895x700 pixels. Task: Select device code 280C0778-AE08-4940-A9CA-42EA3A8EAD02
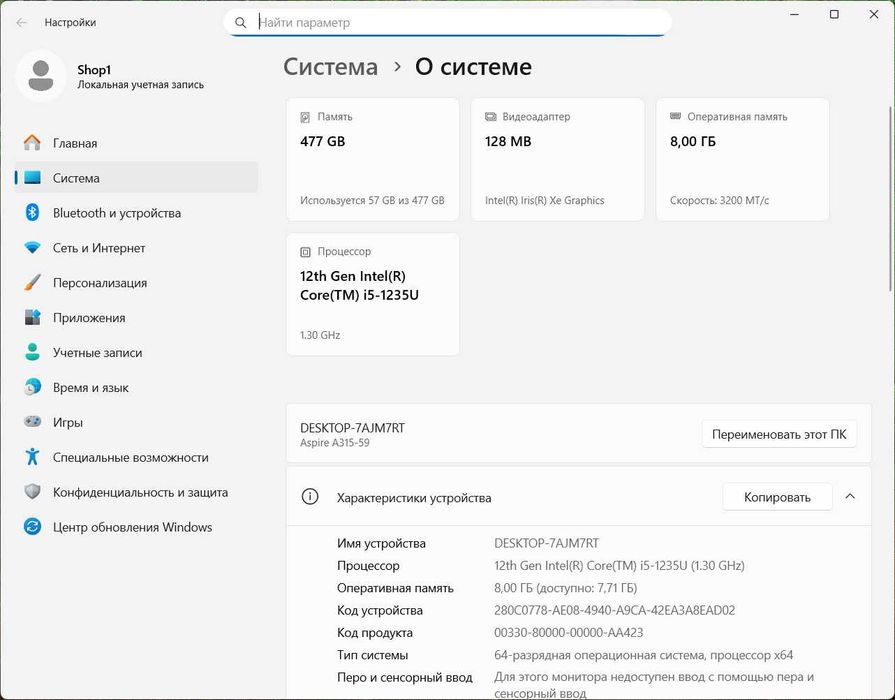pos(615,610)
